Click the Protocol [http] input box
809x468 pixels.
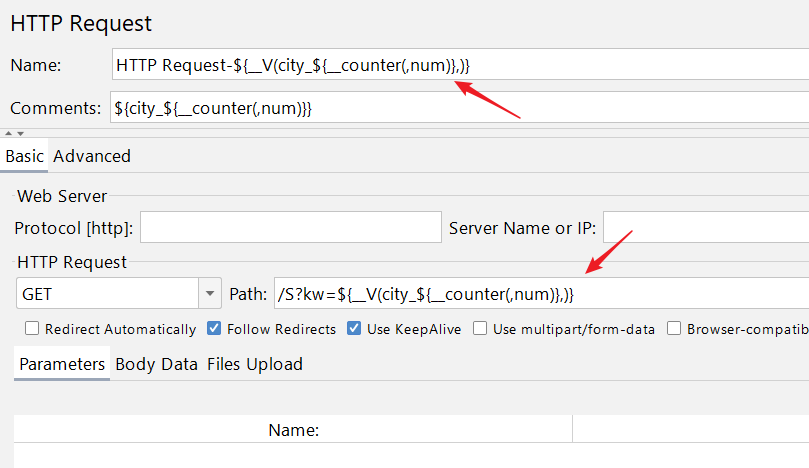[290, 228]
